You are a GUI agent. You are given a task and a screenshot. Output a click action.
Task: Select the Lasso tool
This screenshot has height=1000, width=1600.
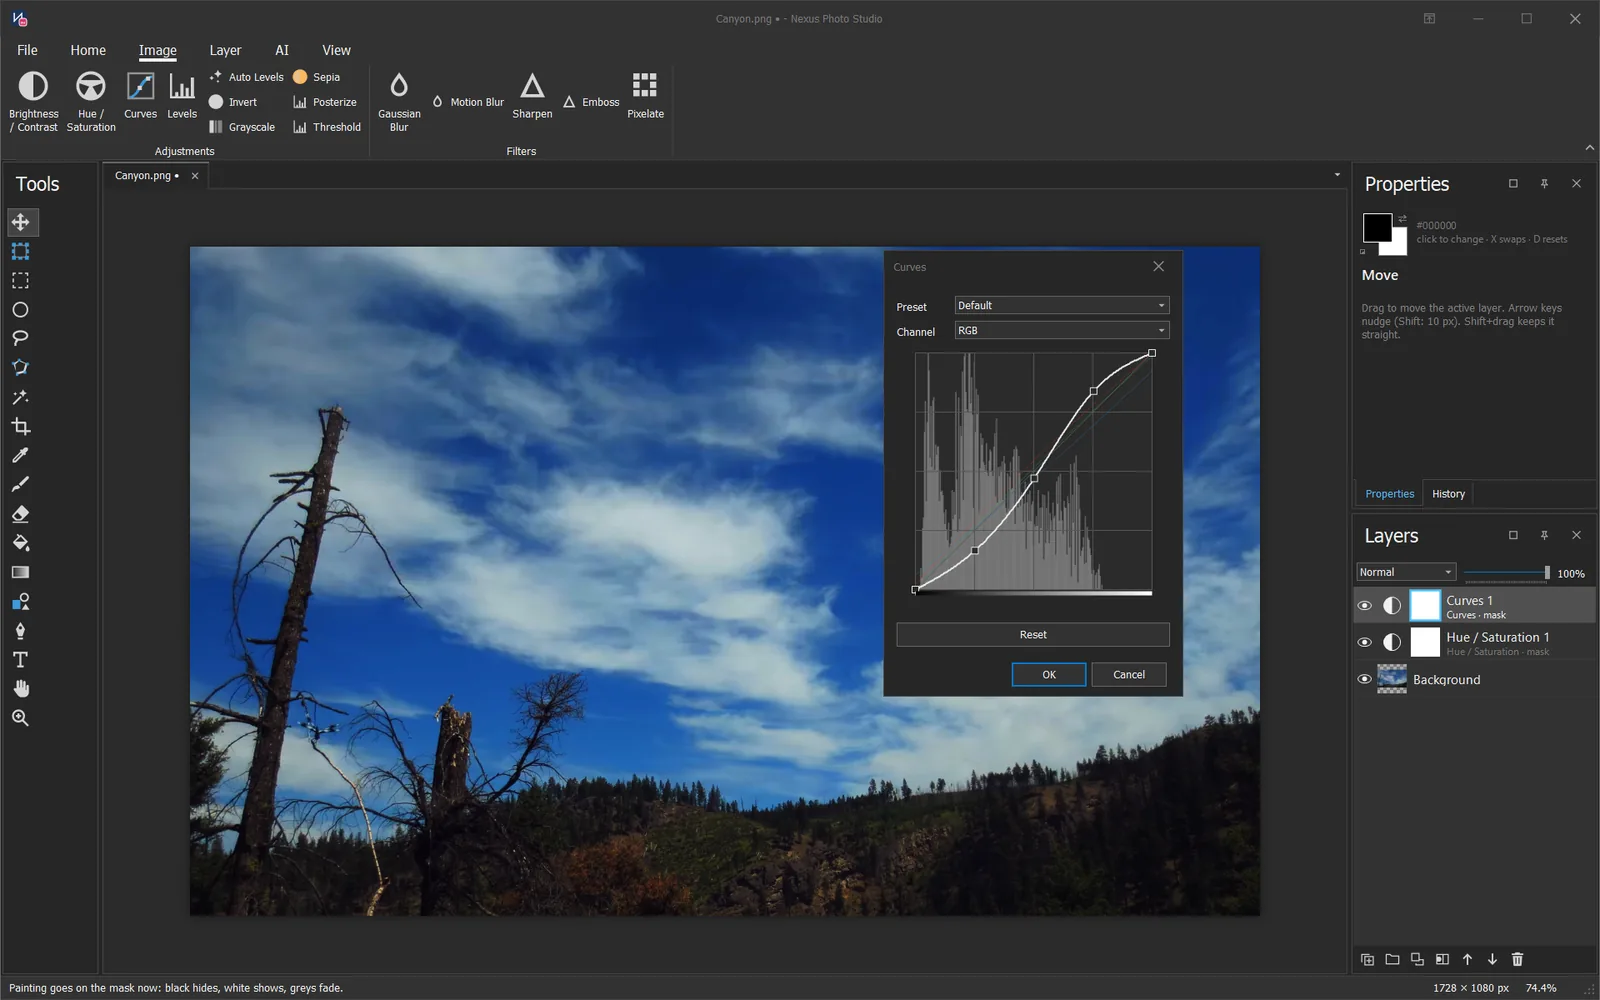pyautogui.click(x=20, y=339)
